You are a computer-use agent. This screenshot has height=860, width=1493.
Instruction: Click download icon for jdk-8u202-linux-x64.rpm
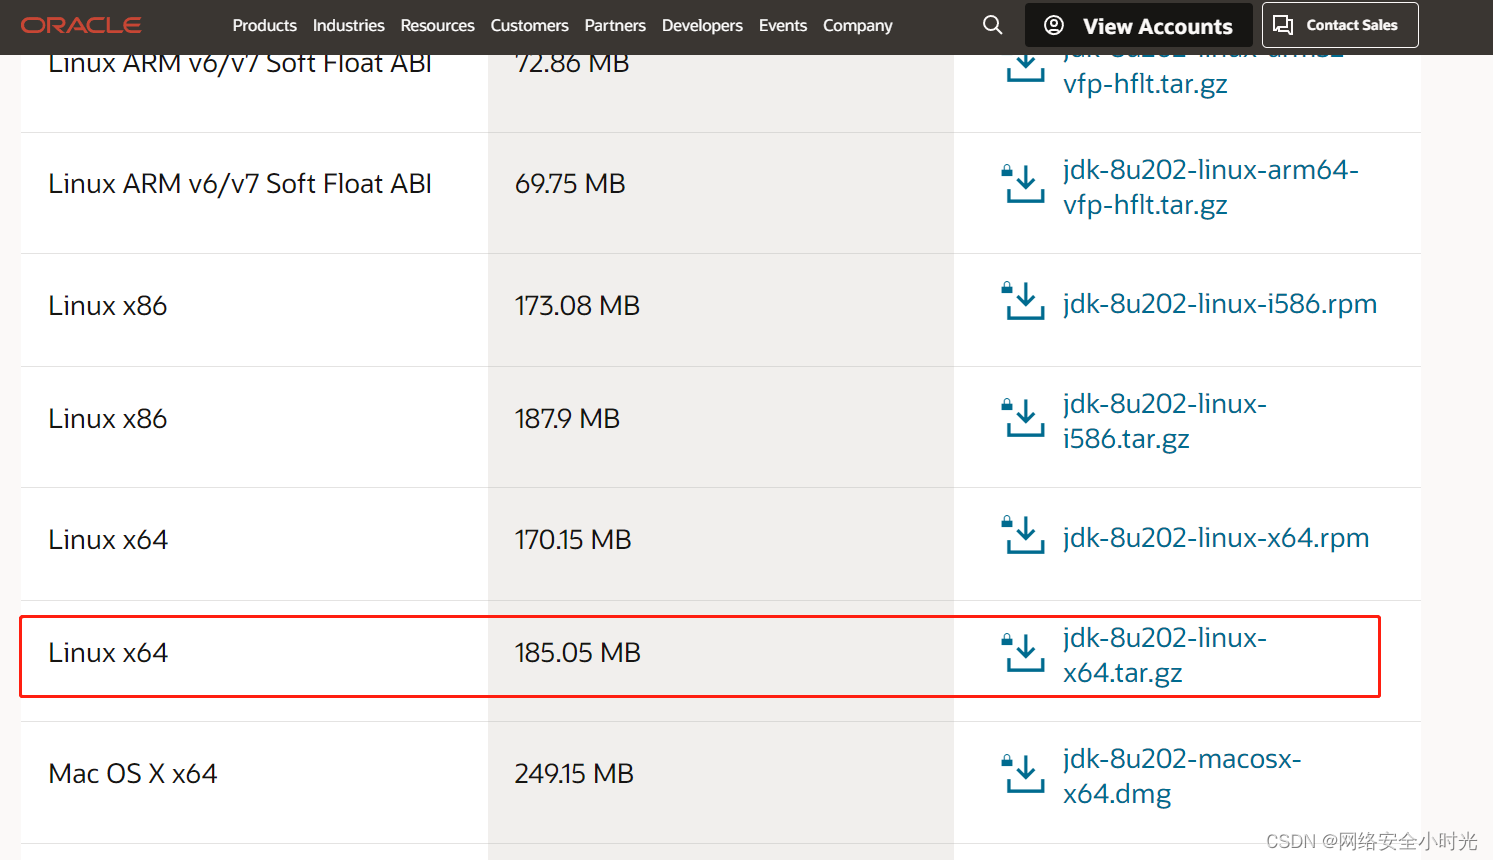(x=1025, y=535)
